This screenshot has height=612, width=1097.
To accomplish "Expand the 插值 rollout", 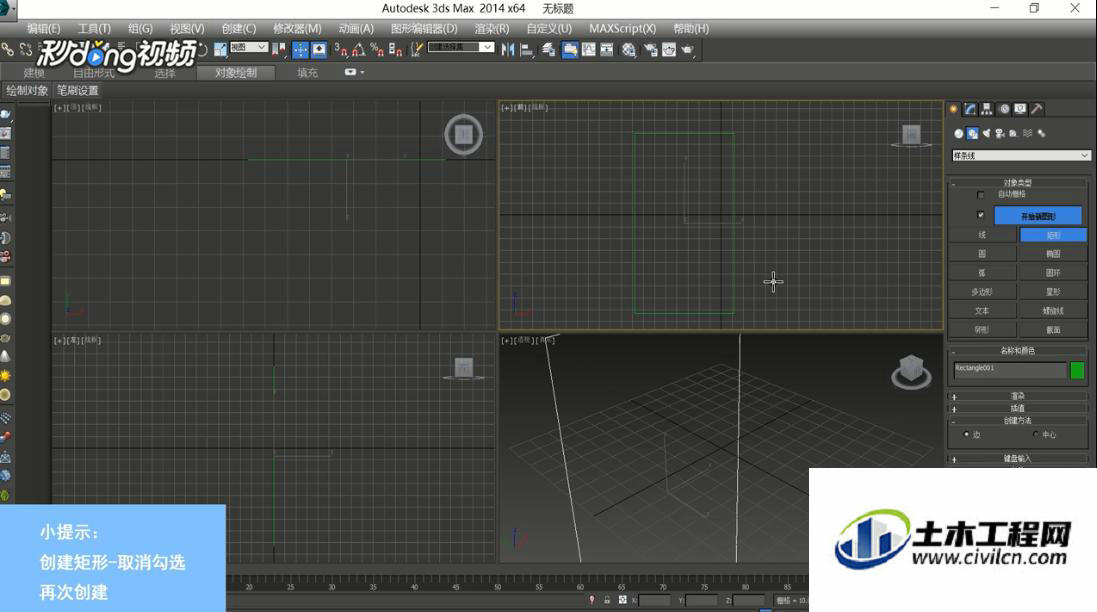I will click(x=1018, y=408).
